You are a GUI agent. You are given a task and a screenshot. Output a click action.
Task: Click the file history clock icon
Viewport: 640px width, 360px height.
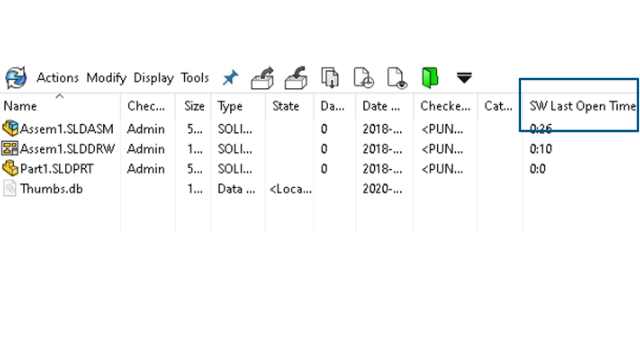(363, 78)
